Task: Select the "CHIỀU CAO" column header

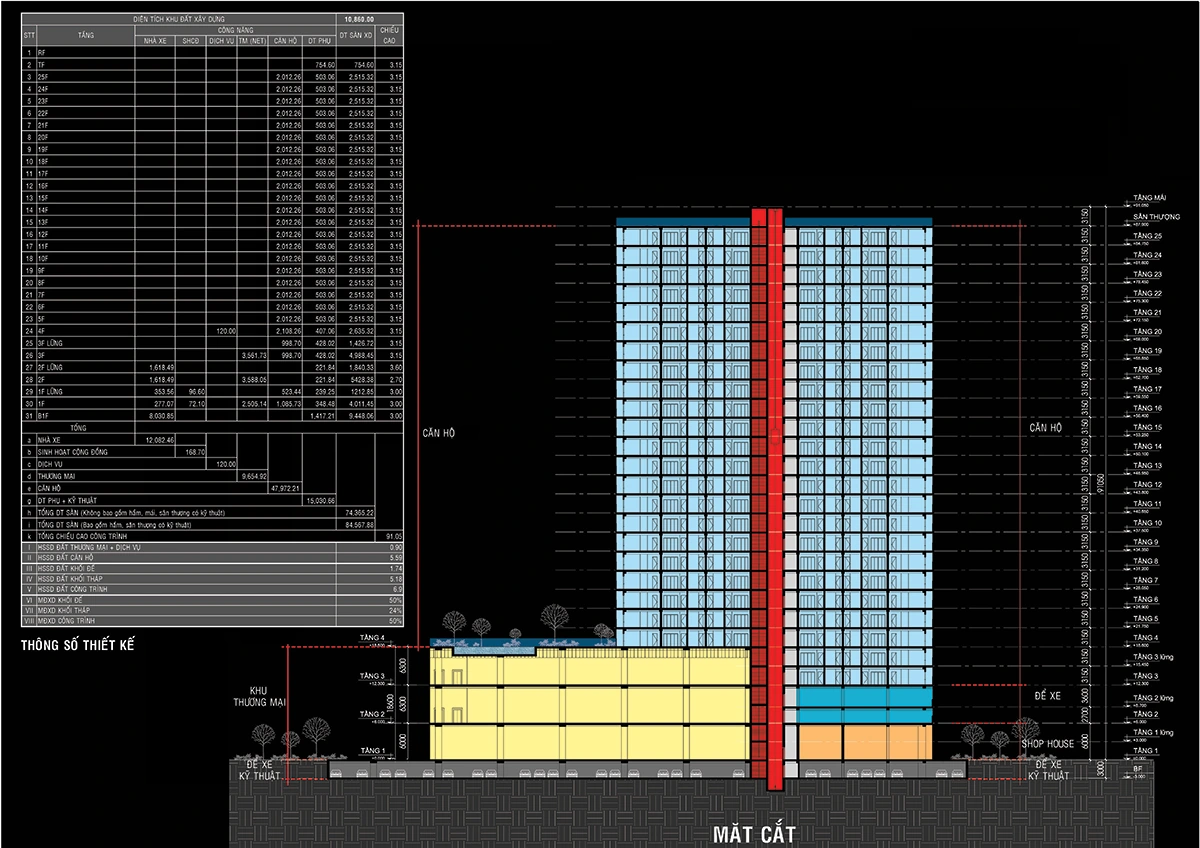Action: point(390,36)
